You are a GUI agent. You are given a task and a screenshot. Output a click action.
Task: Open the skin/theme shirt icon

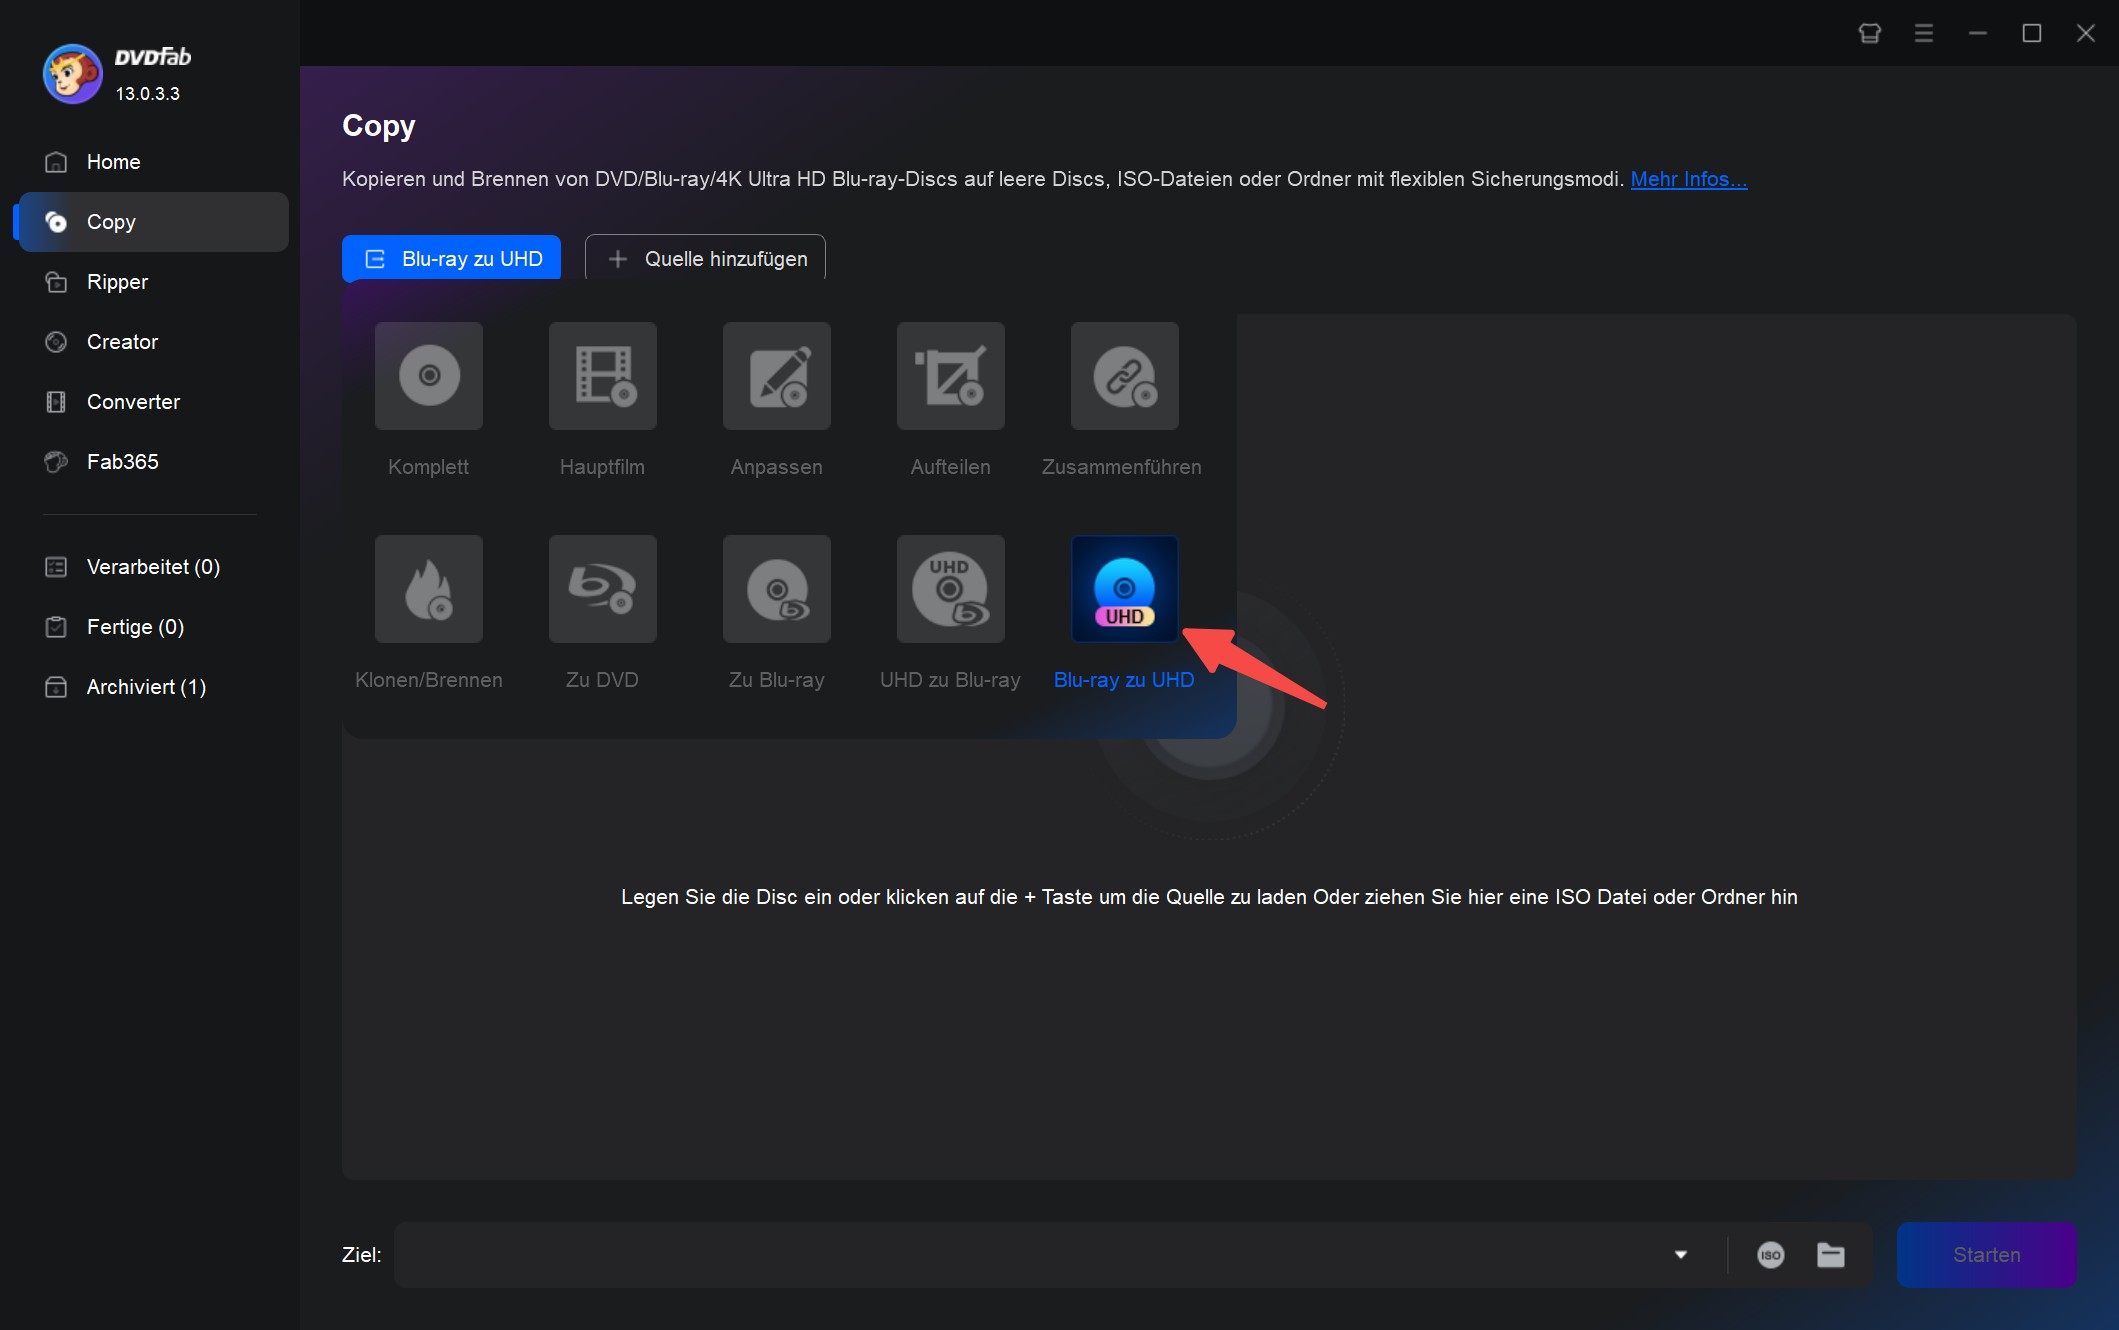coord(1870,33)
